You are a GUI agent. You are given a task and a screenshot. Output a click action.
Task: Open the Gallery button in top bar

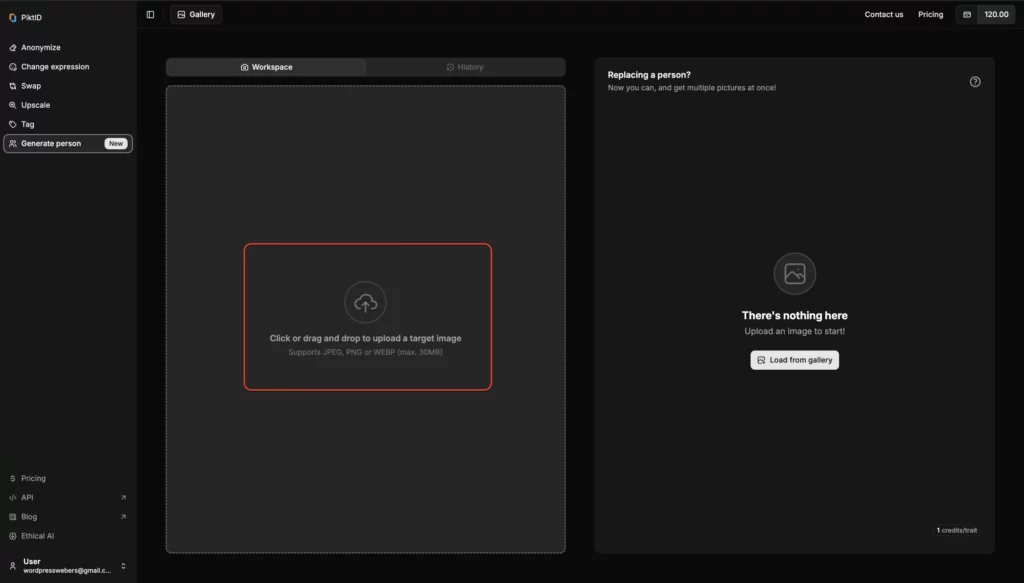click(196, 15)
